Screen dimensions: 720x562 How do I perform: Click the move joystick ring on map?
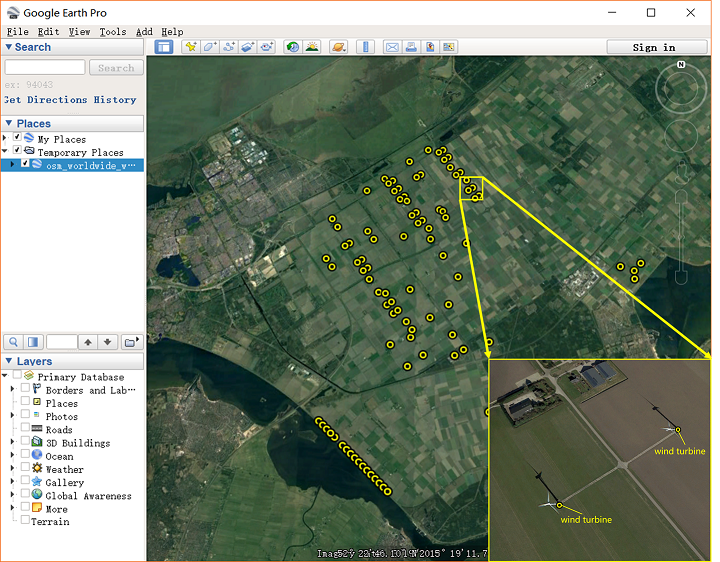682,136
